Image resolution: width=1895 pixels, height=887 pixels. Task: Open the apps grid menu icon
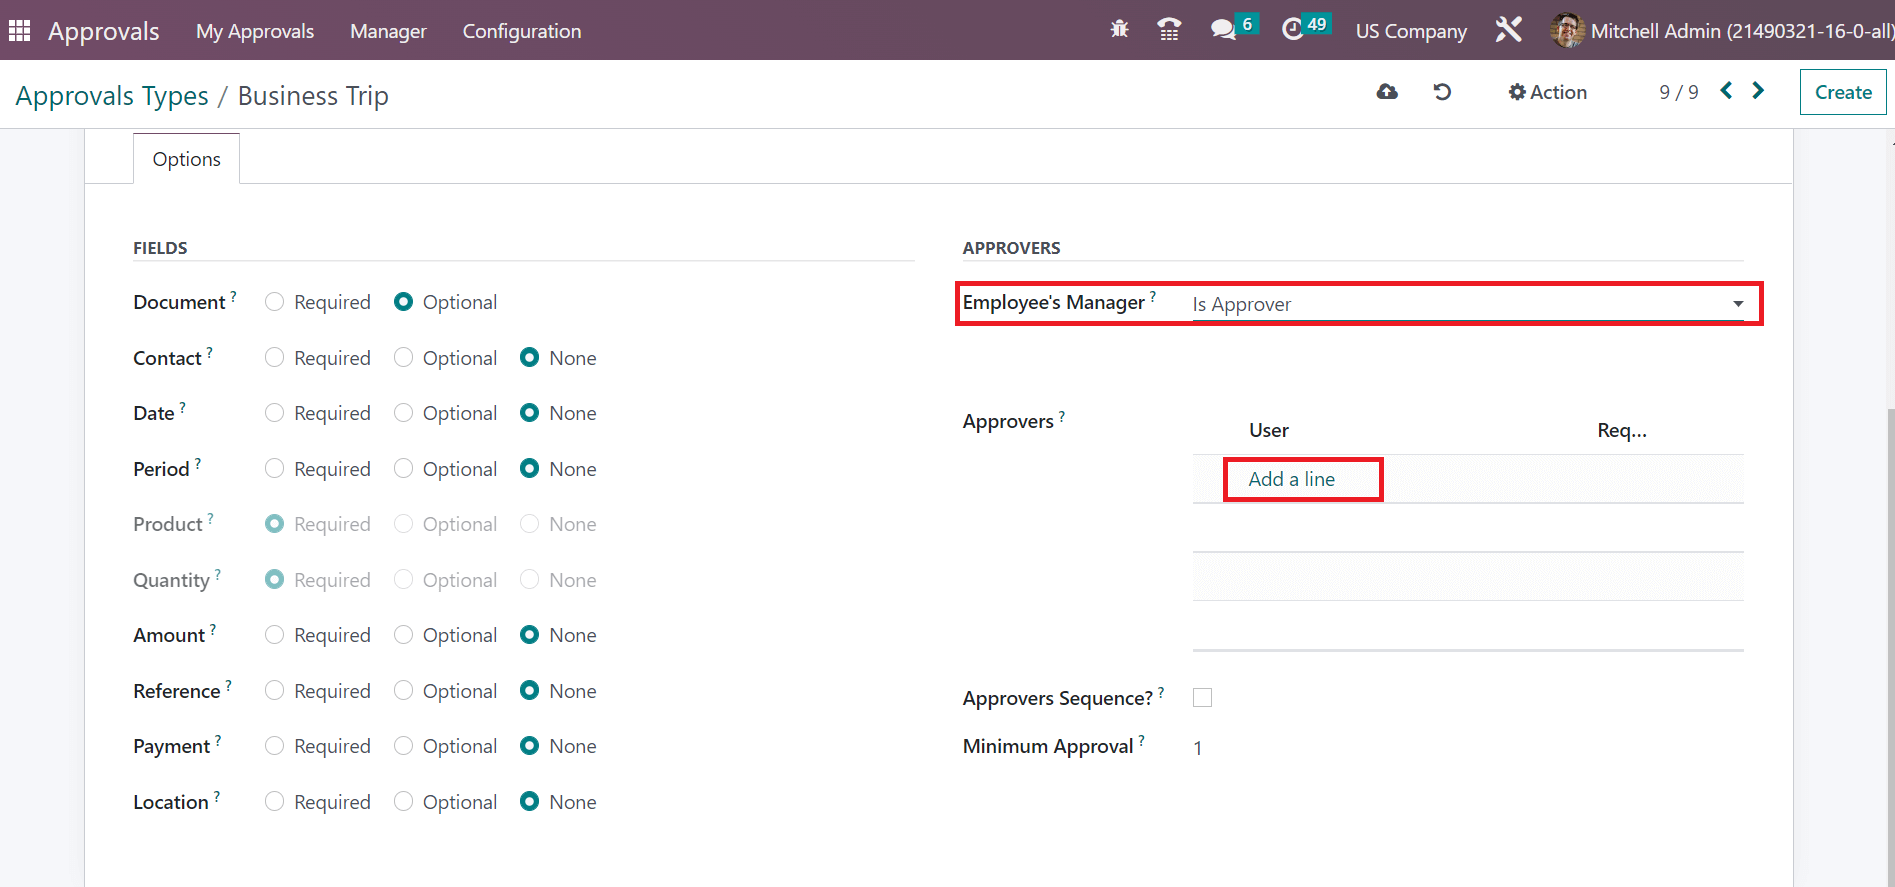click(x=20, y=31)
